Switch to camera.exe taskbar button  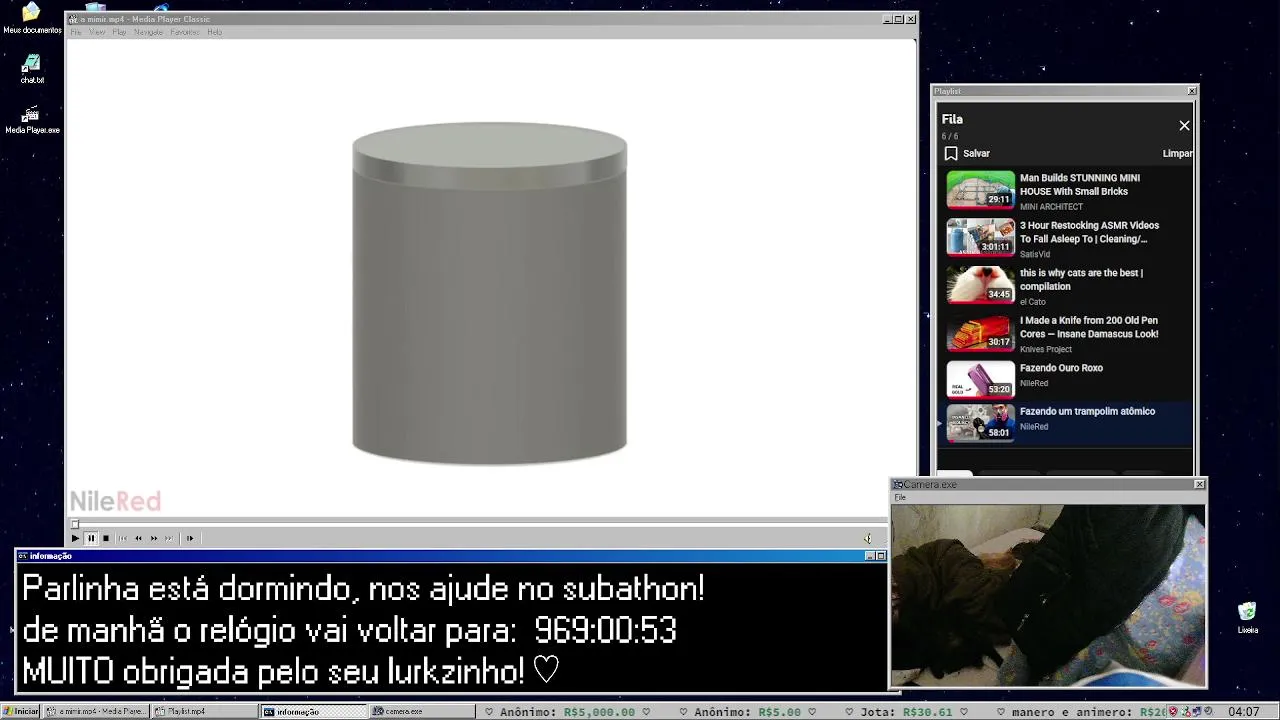(x=421, y=711)
